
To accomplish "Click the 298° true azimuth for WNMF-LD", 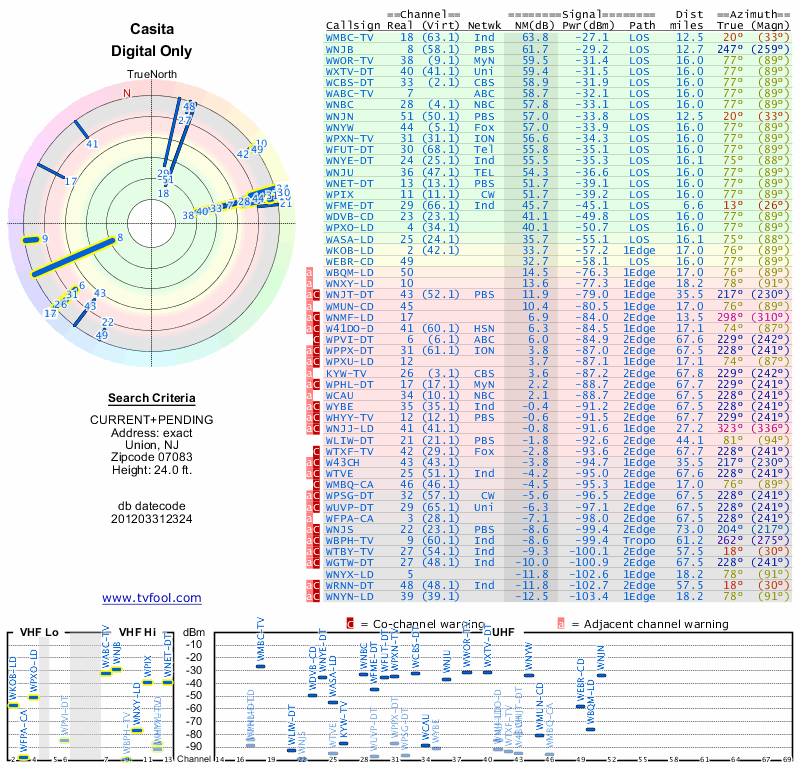I will point(730,317).
